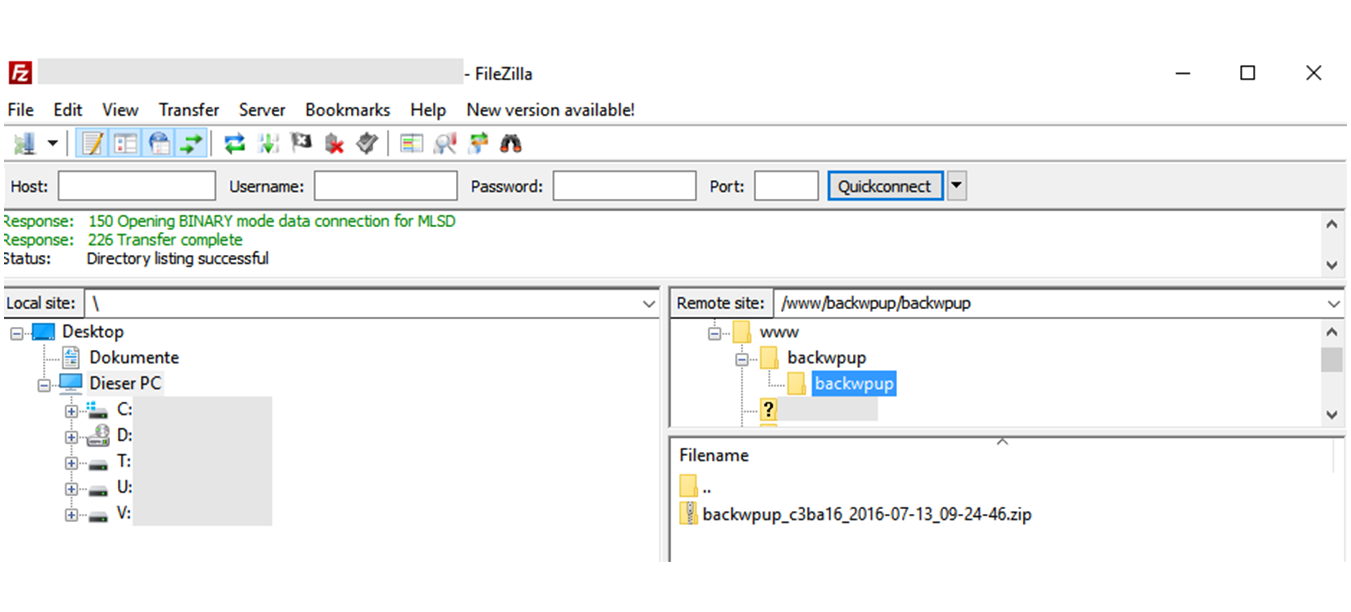Screen dimensions: 1351x612
Task: Toggle synchronized browsing
Action: [x=477, y=143]
